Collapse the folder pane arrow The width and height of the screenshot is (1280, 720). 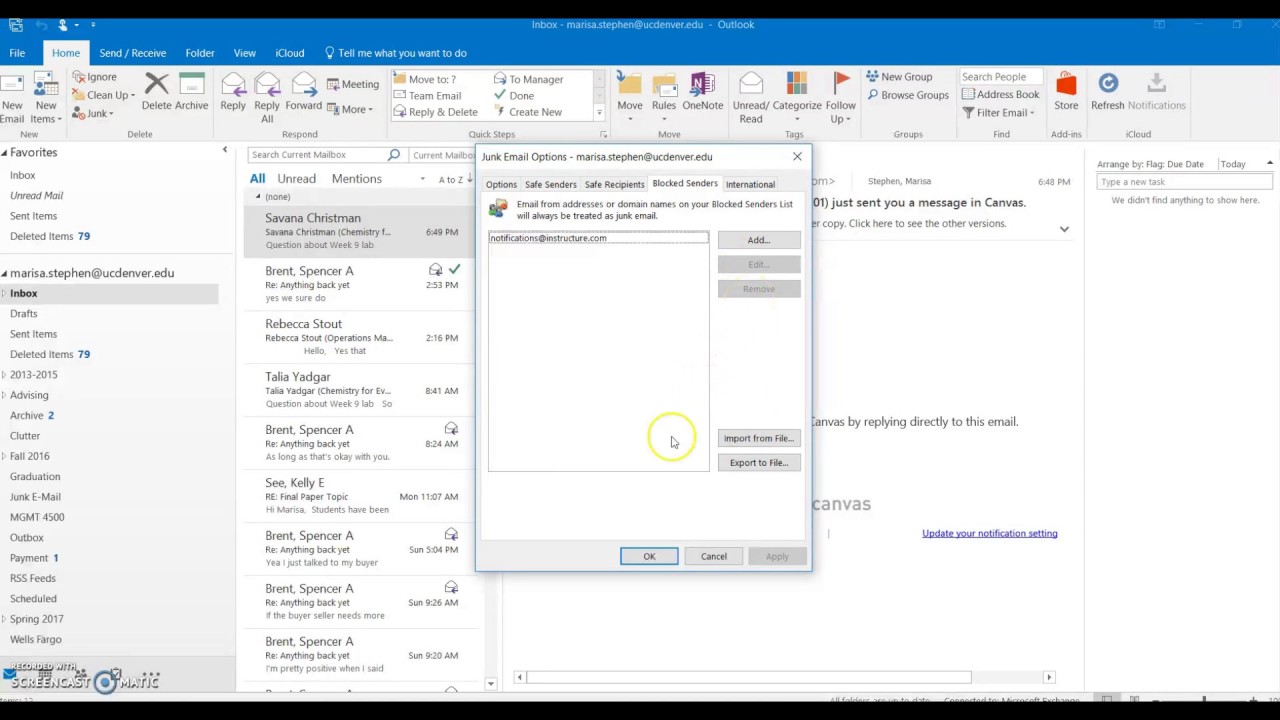(225, 150)
